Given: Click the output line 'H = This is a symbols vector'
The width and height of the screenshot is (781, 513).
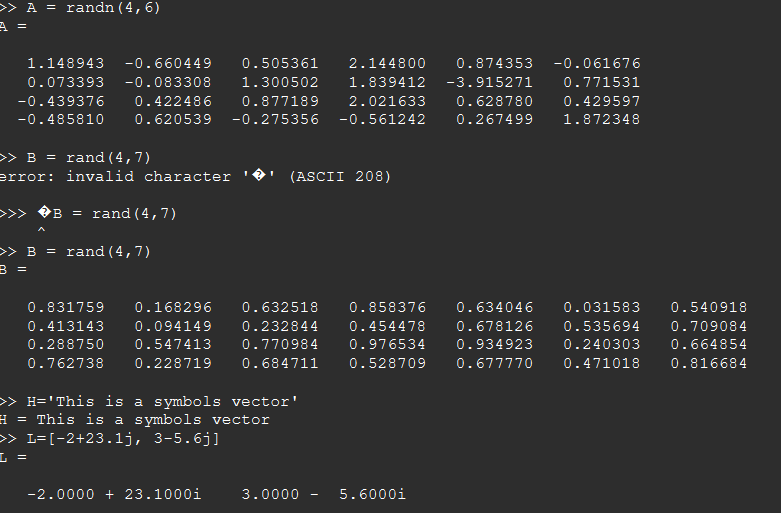Looking at the screenshot, I should click(135, 420).
